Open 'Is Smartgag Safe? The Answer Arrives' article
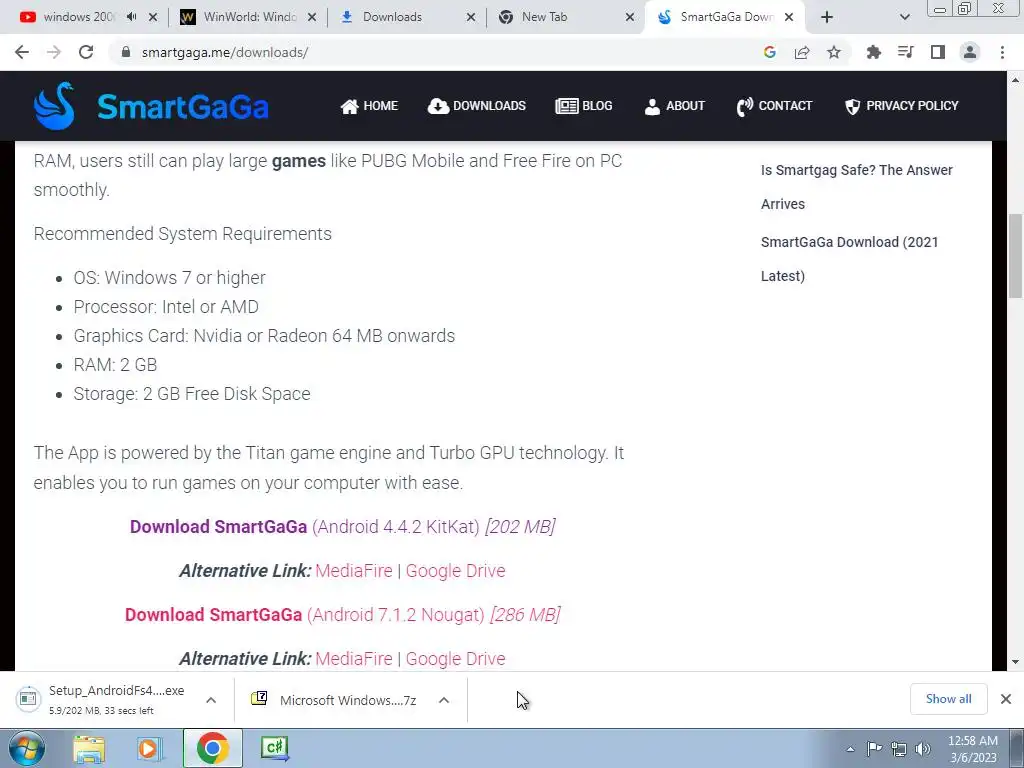Image resolution: width=1024 pixels, height=768 pixels. tap(856, 187)
